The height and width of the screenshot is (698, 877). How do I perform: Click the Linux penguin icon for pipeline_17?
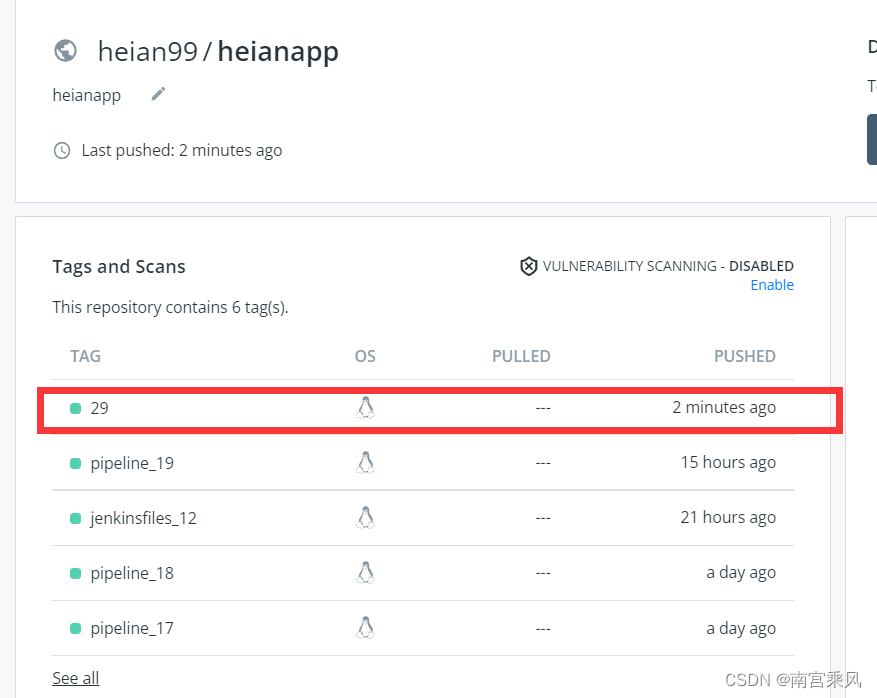365,628
